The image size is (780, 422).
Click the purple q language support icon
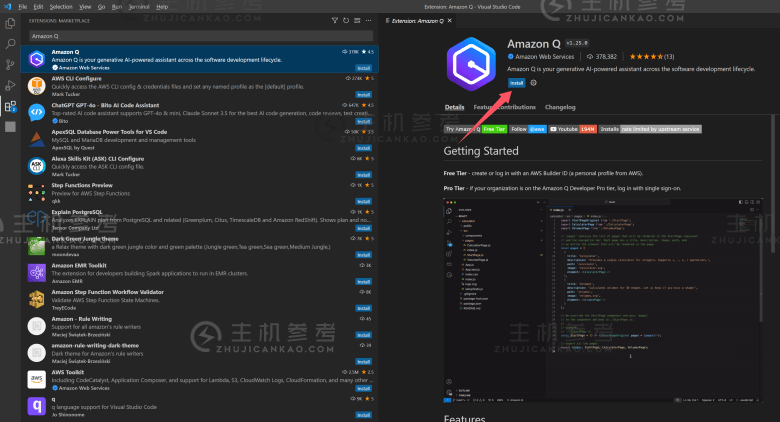click(37, 406)
